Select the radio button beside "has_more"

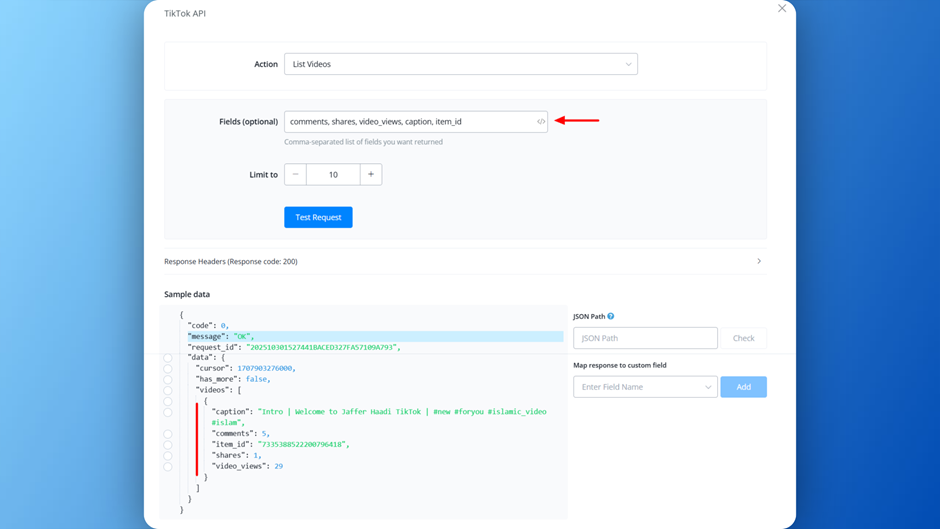[x=168, y=379]
